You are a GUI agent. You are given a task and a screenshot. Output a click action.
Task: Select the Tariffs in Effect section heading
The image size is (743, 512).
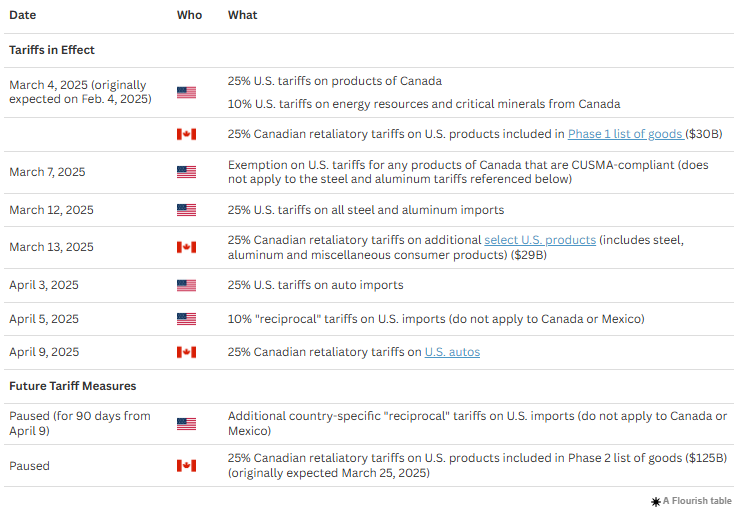[x=52, y=50]
